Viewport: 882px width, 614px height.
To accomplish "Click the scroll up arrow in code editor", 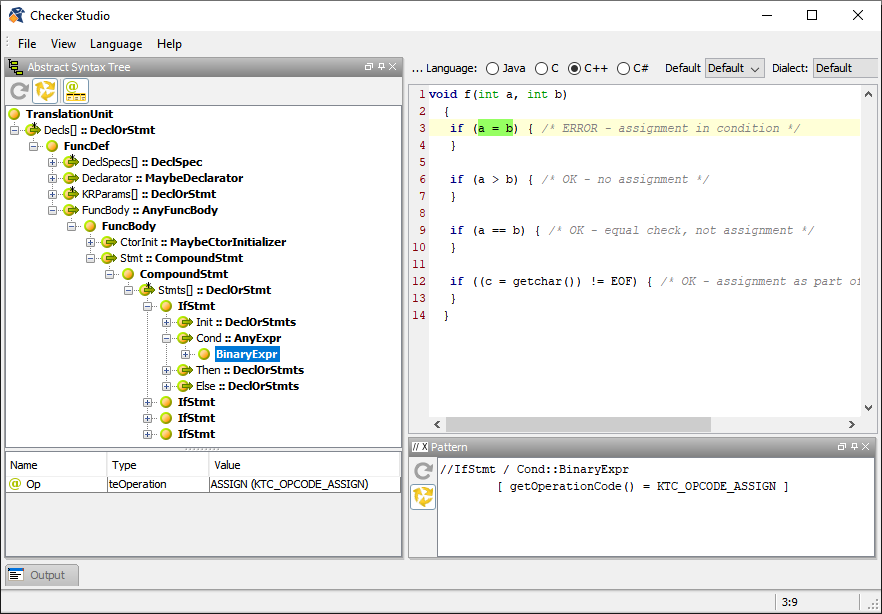I will (x=868, y=94).
